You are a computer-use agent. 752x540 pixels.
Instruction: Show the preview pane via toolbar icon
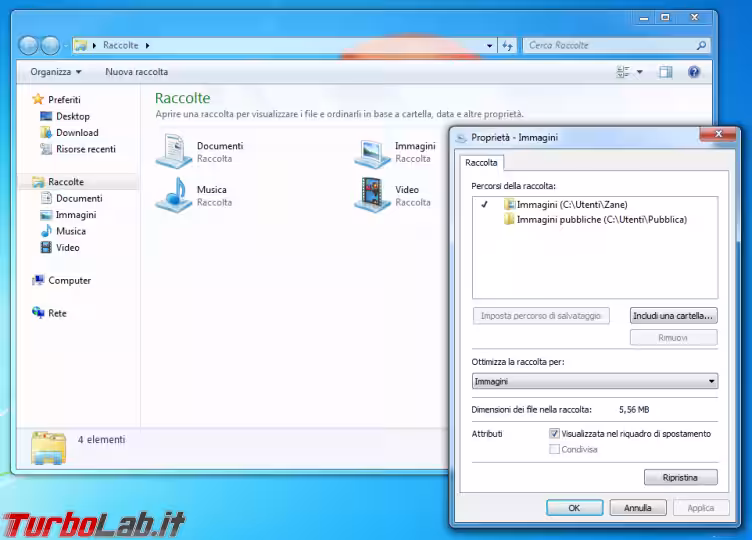click(666, 72)
